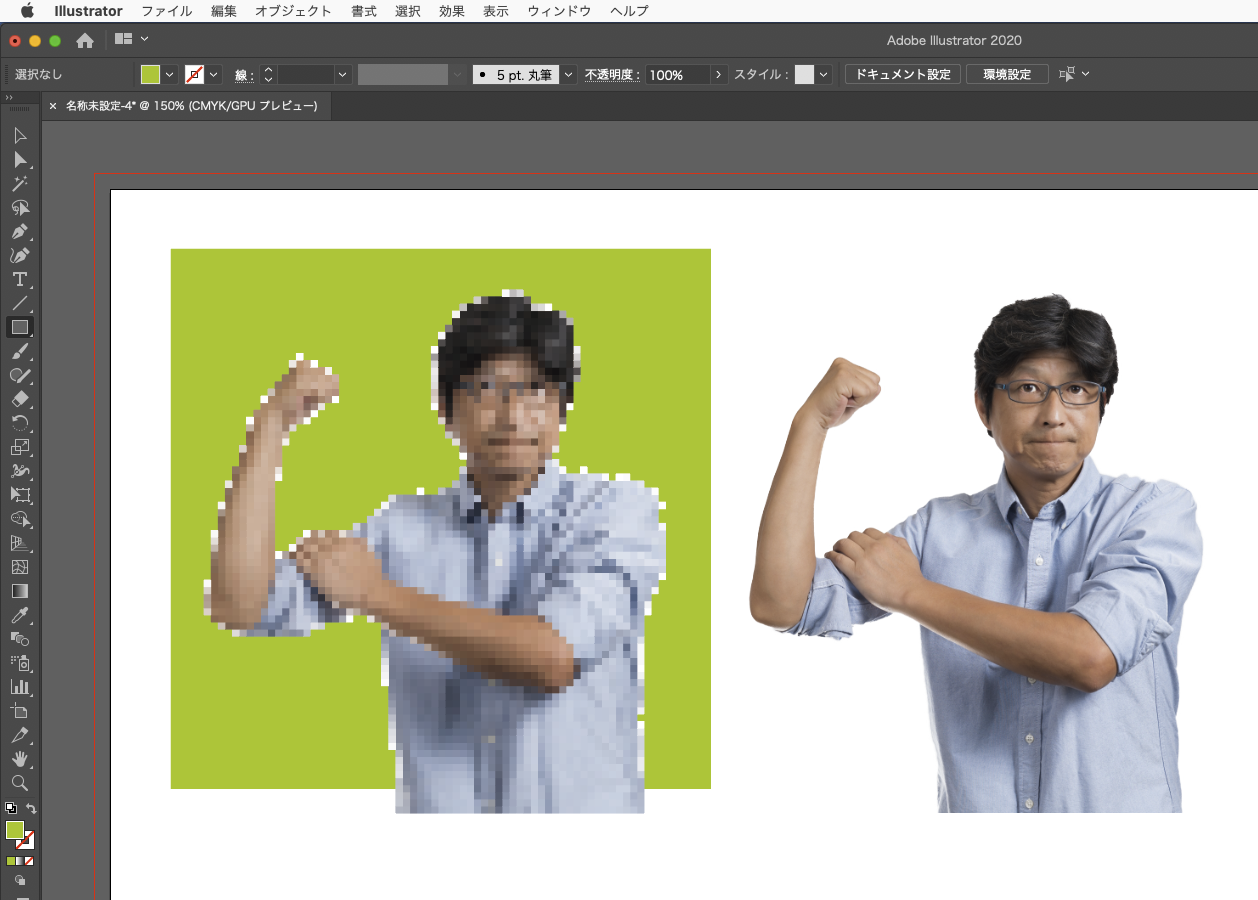Open the Arrange Documents dropdown arrow

[145, 39]
